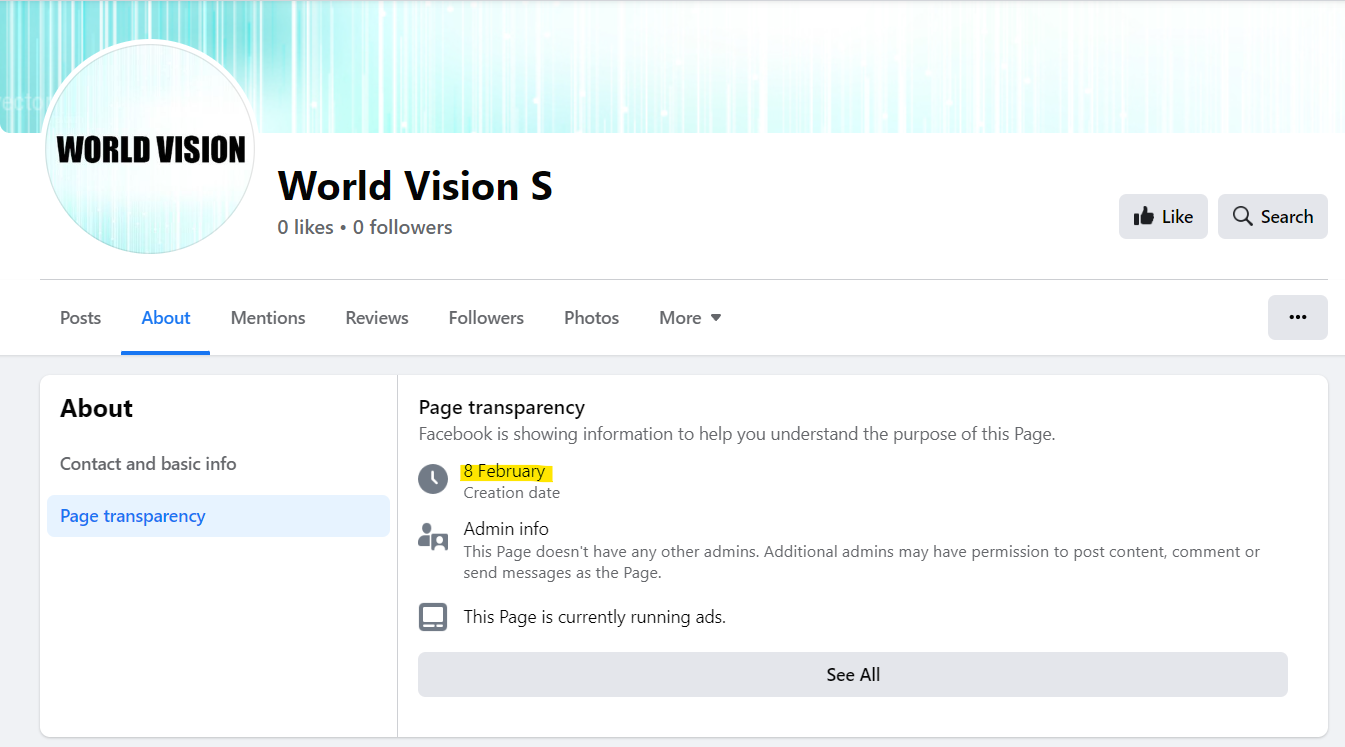The image size is (1345, 747).
Task: Click the World Vision S page title
Action: [x=415, y=186]
